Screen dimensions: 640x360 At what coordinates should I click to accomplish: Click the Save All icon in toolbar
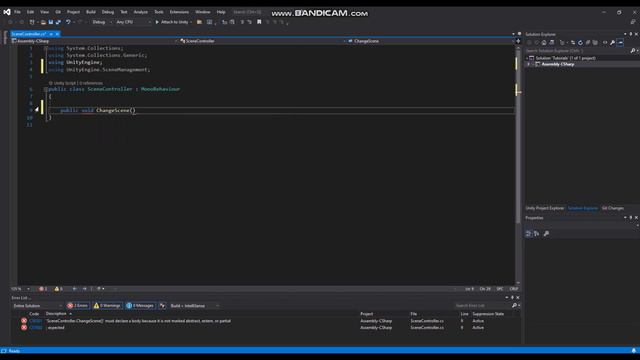(x=58, y=22)
